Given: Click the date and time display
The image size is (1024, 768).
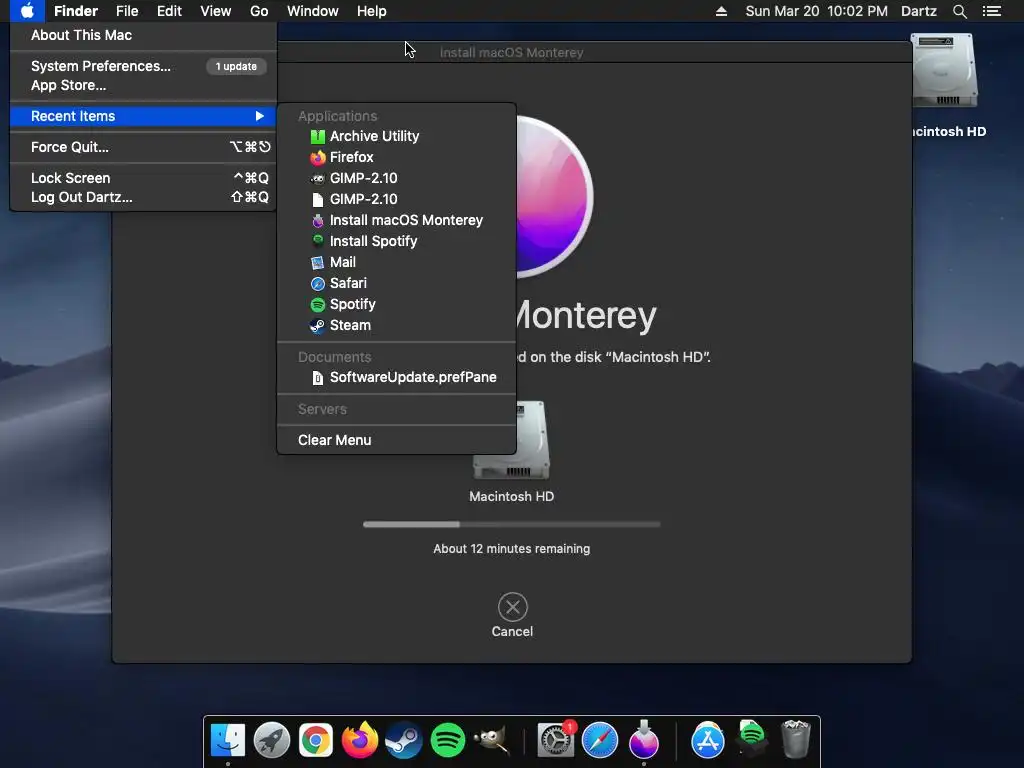Looking at the screenshot, I should coord(816,11).
